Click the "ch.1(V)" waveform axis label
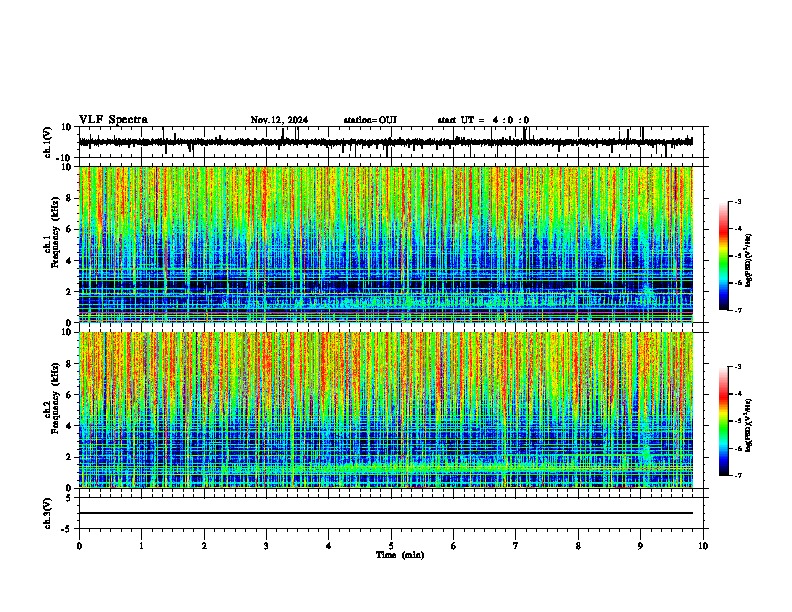Screen dimensions: 792x612 pos(48,142)
